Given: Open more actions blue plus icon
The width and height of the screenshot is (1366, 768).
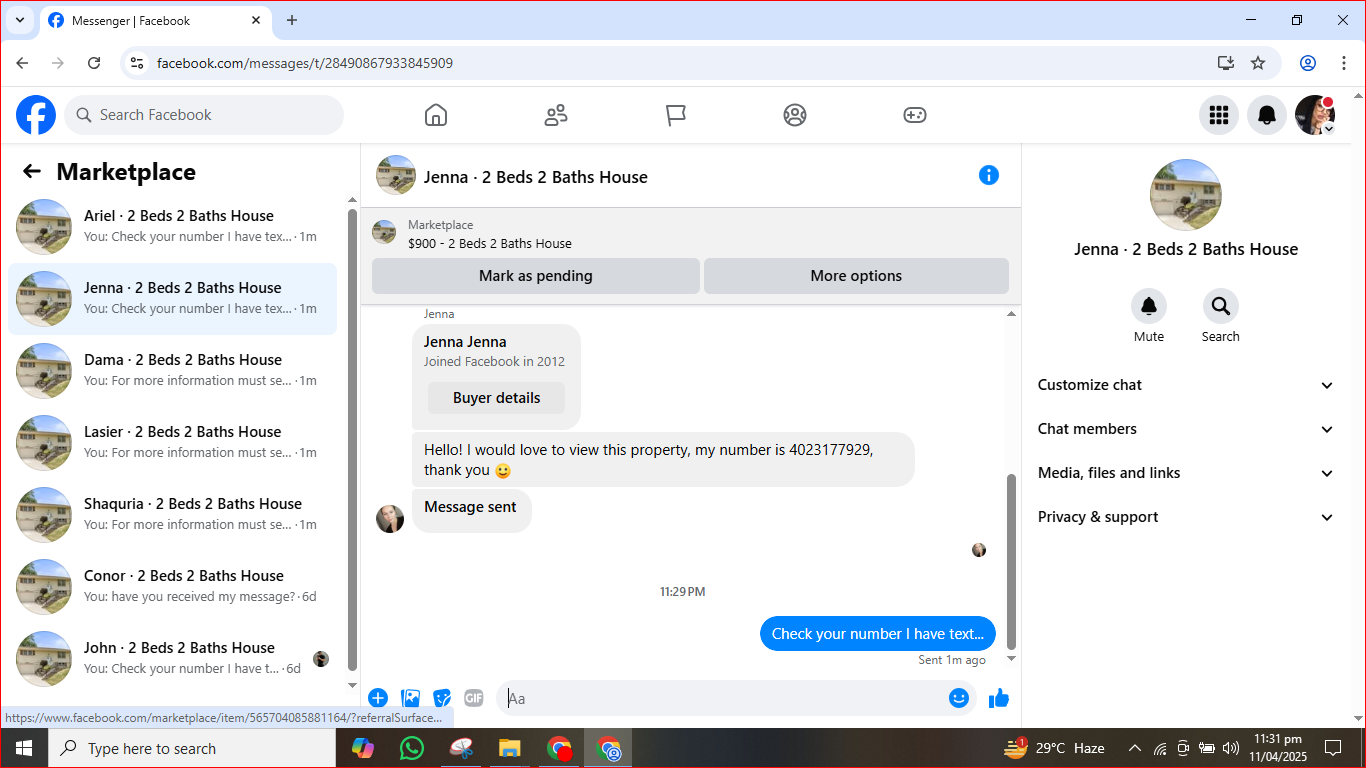Looking at the screenshot, I should pos(378,698).
